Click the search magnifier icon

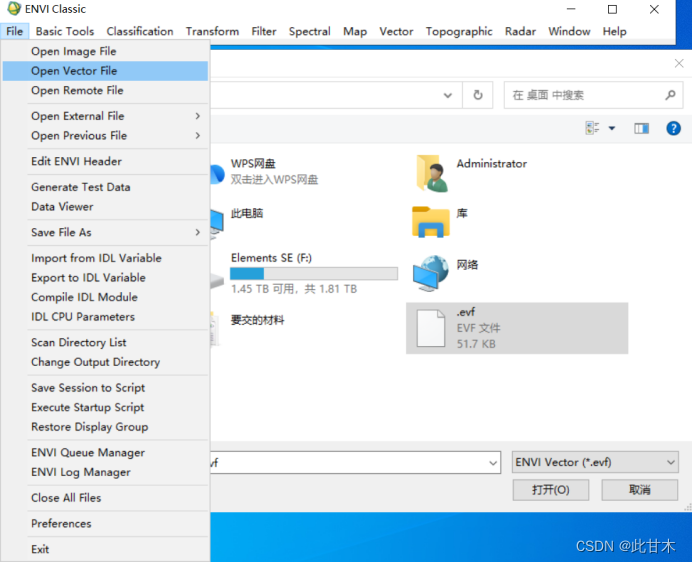(x=670, y=95)
